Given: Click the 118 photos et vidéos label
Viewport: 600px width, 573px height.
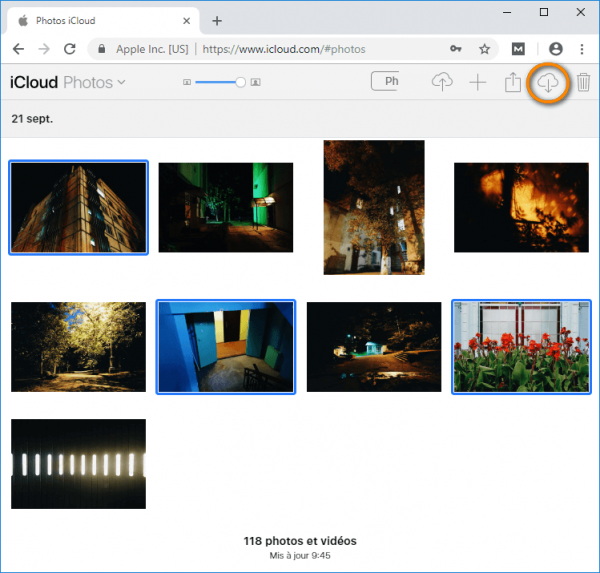Looking at the screenshot, I should 300,541.
